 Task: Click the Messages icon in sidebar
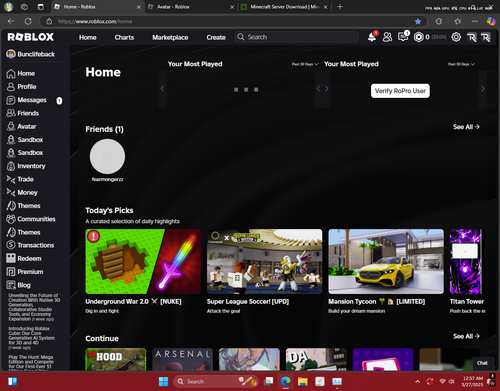(11, 100)
